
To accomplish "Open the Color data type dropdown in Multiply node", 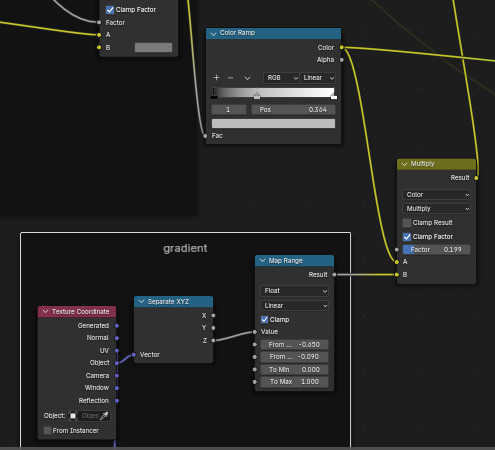I will point(436,195).
